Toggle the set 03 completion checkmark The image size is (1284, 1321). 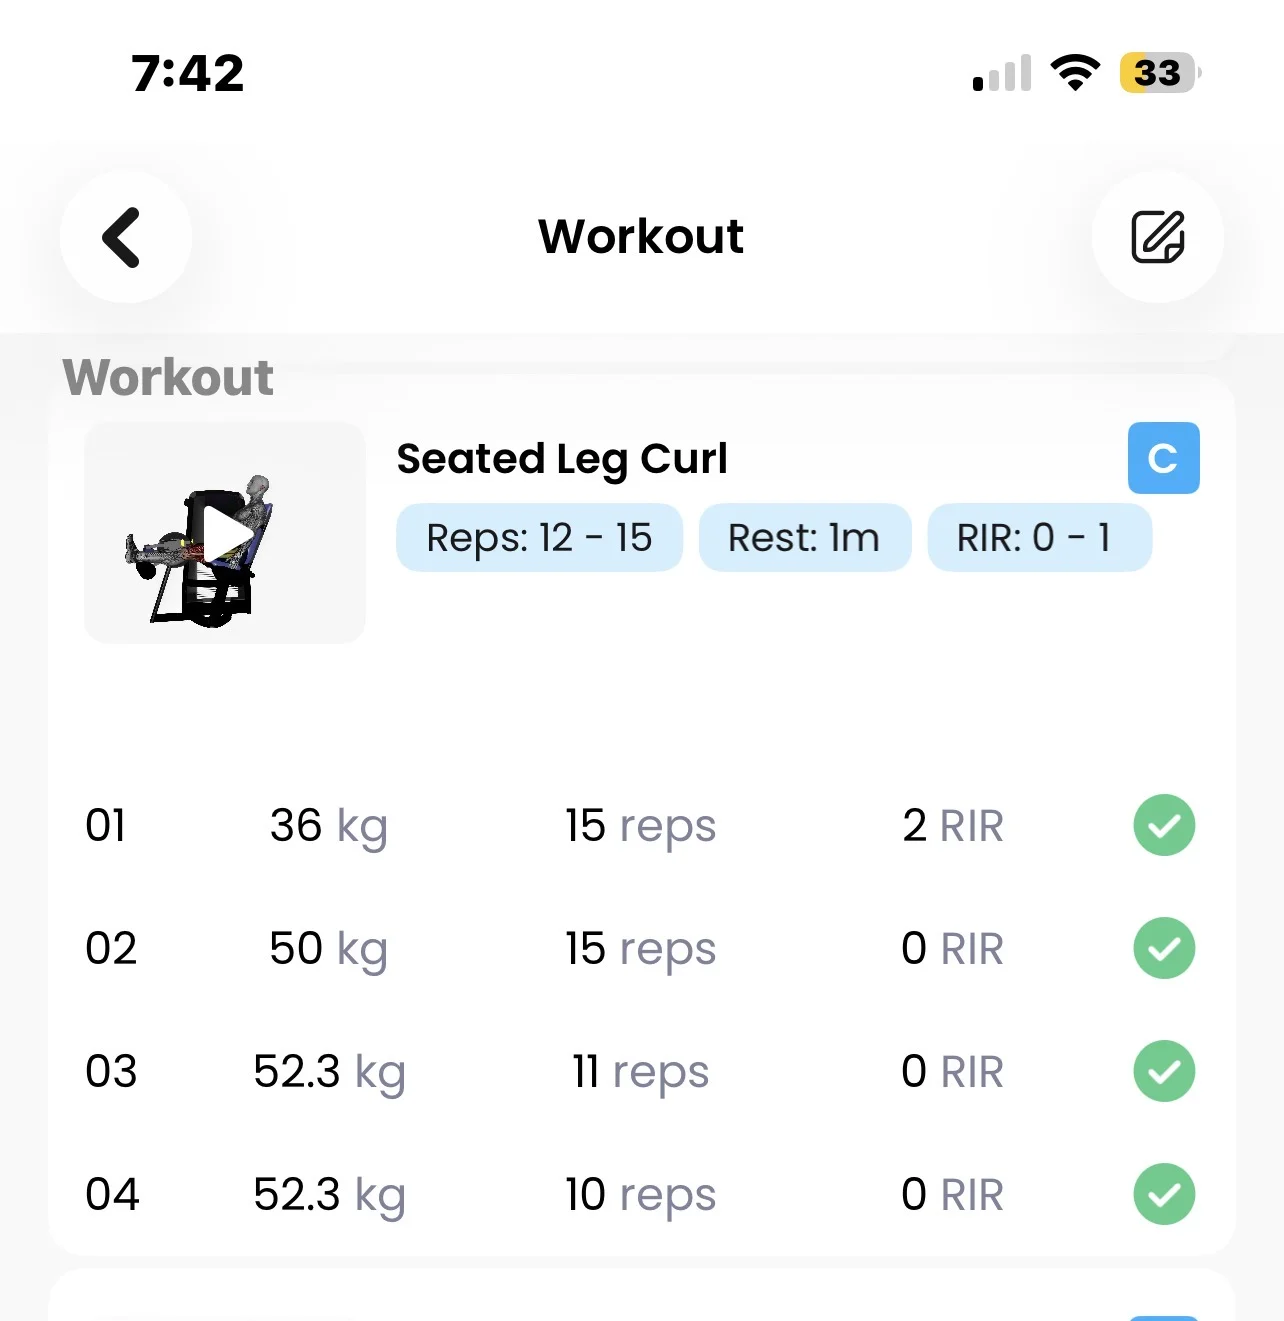tap(1163, 1071)
